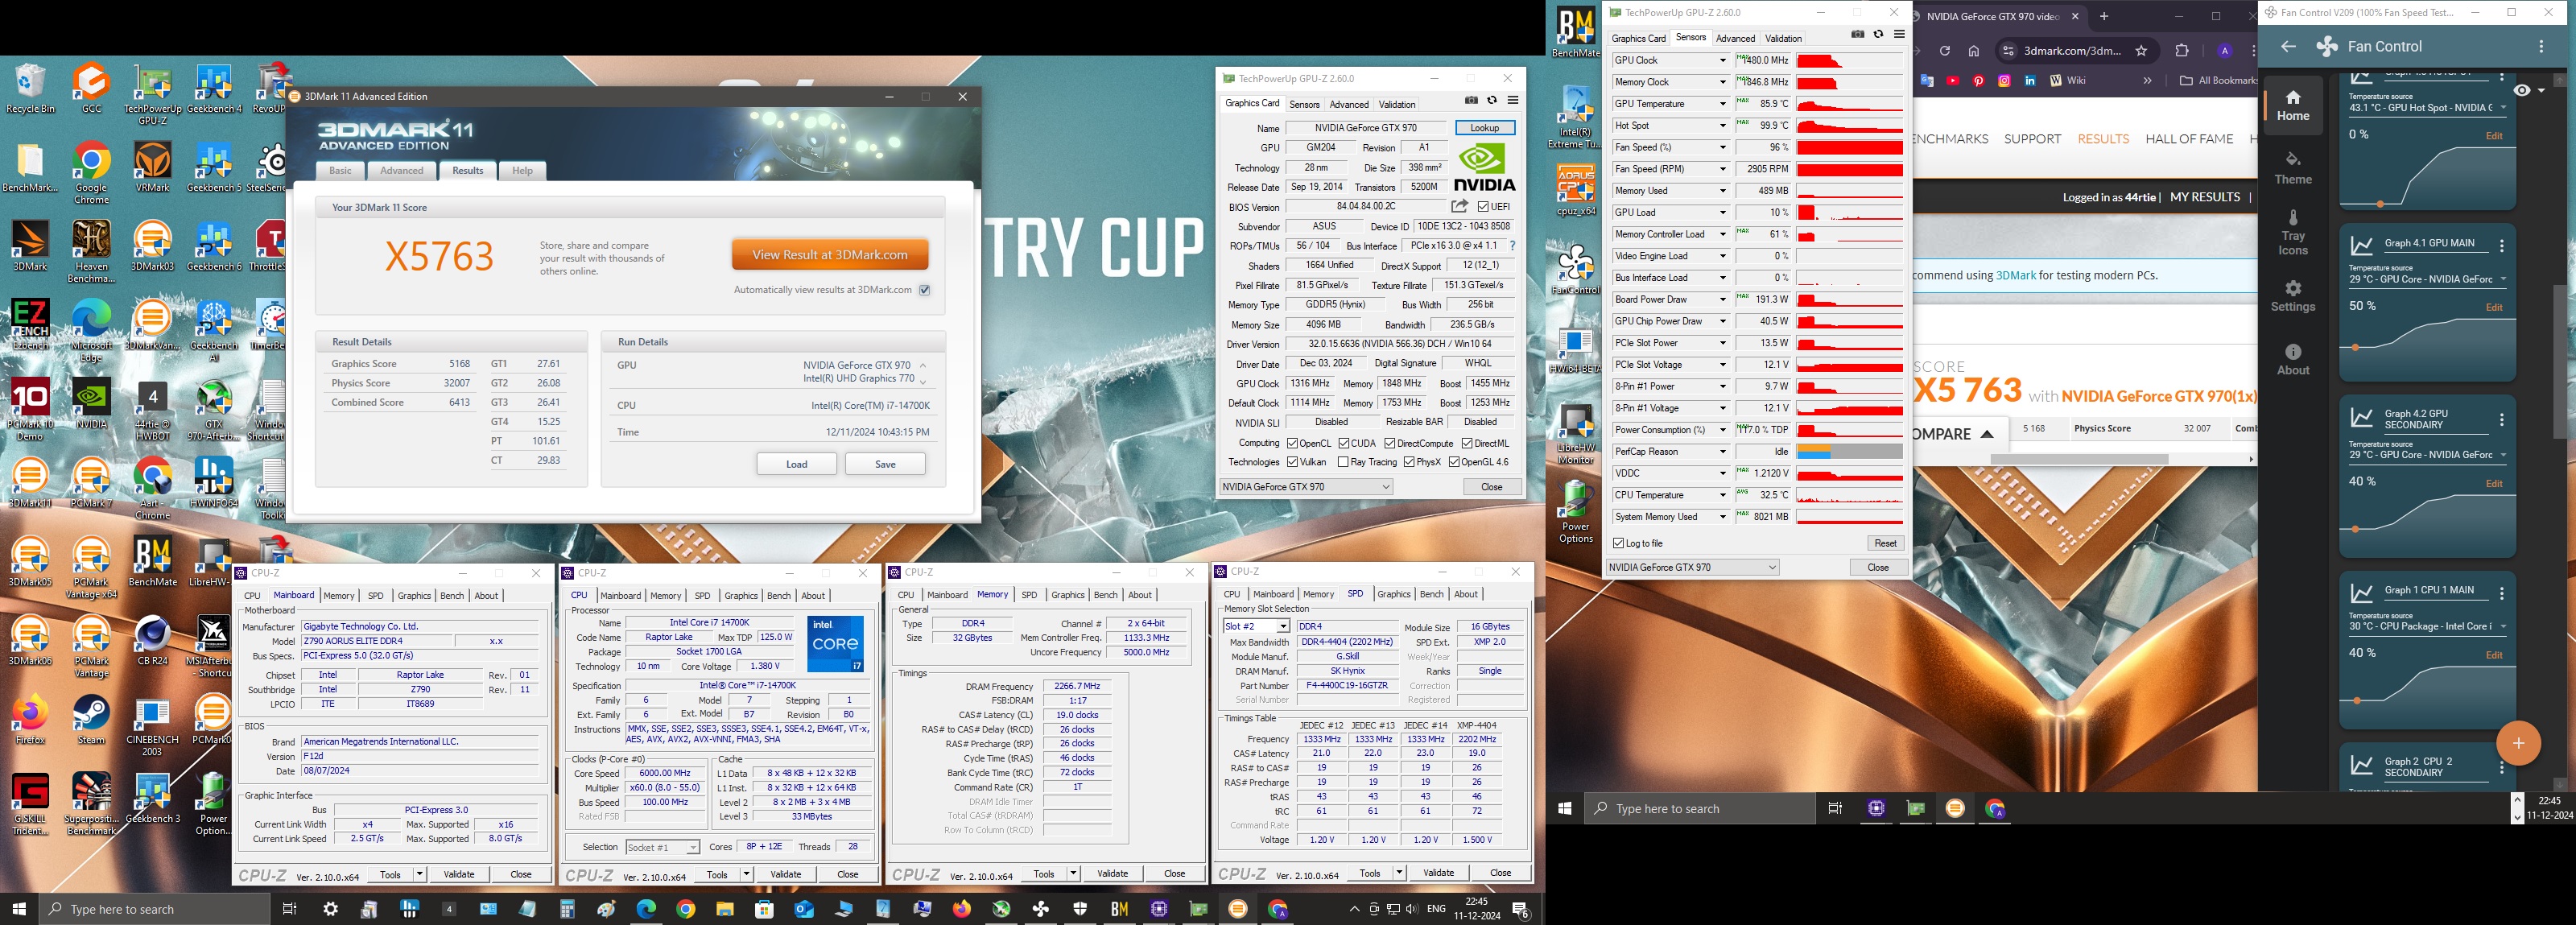Open the hamburger menu in GPU-Z Graphics Card window

click(1513, 100)
